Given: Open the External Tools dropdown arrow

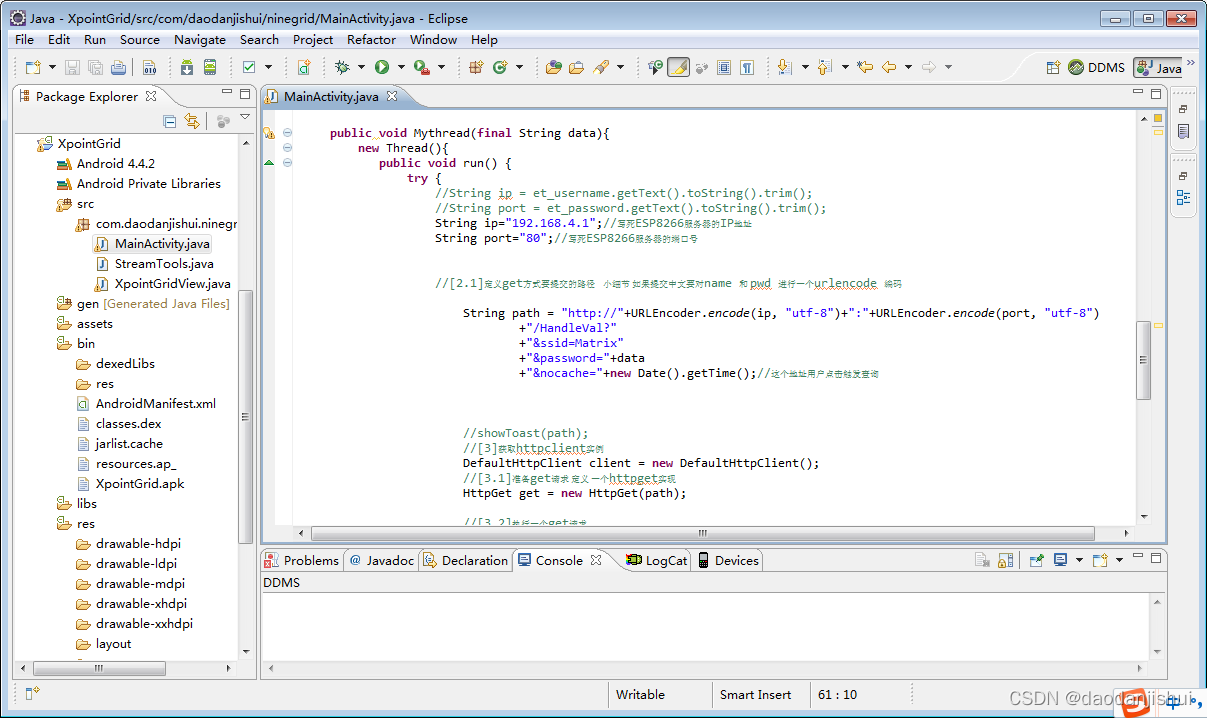Looking at the screenshot, I should (x=439, y=67).
